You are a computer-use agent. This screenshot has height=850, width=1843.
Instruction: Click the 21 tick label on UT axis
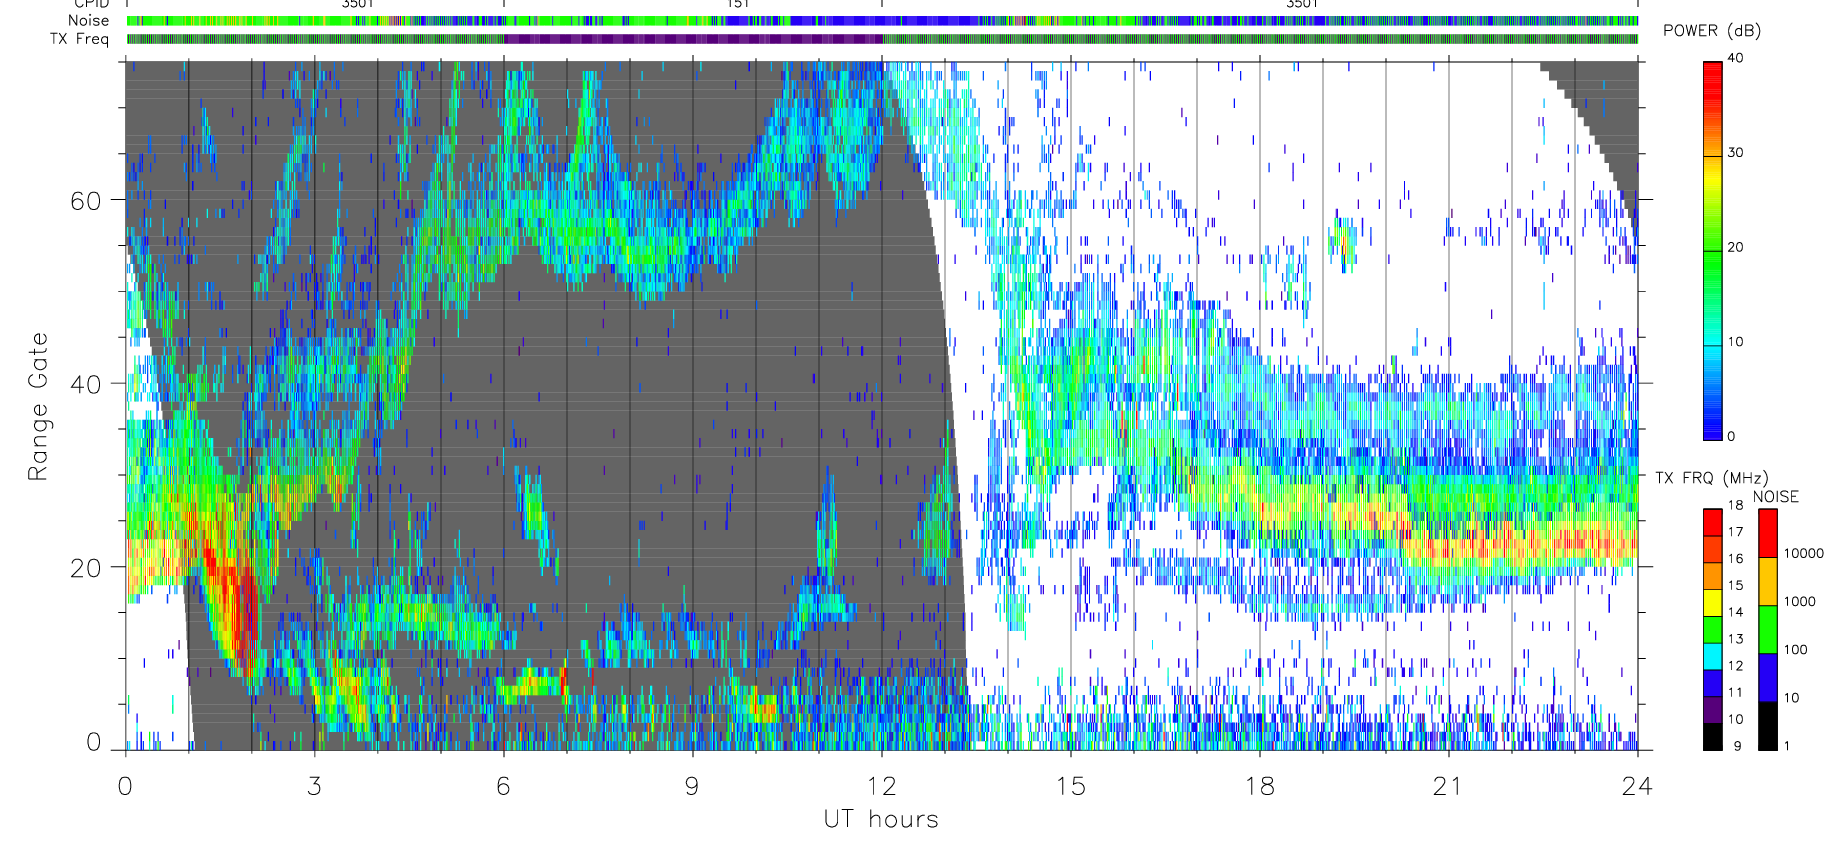[x=1448, y=787]
